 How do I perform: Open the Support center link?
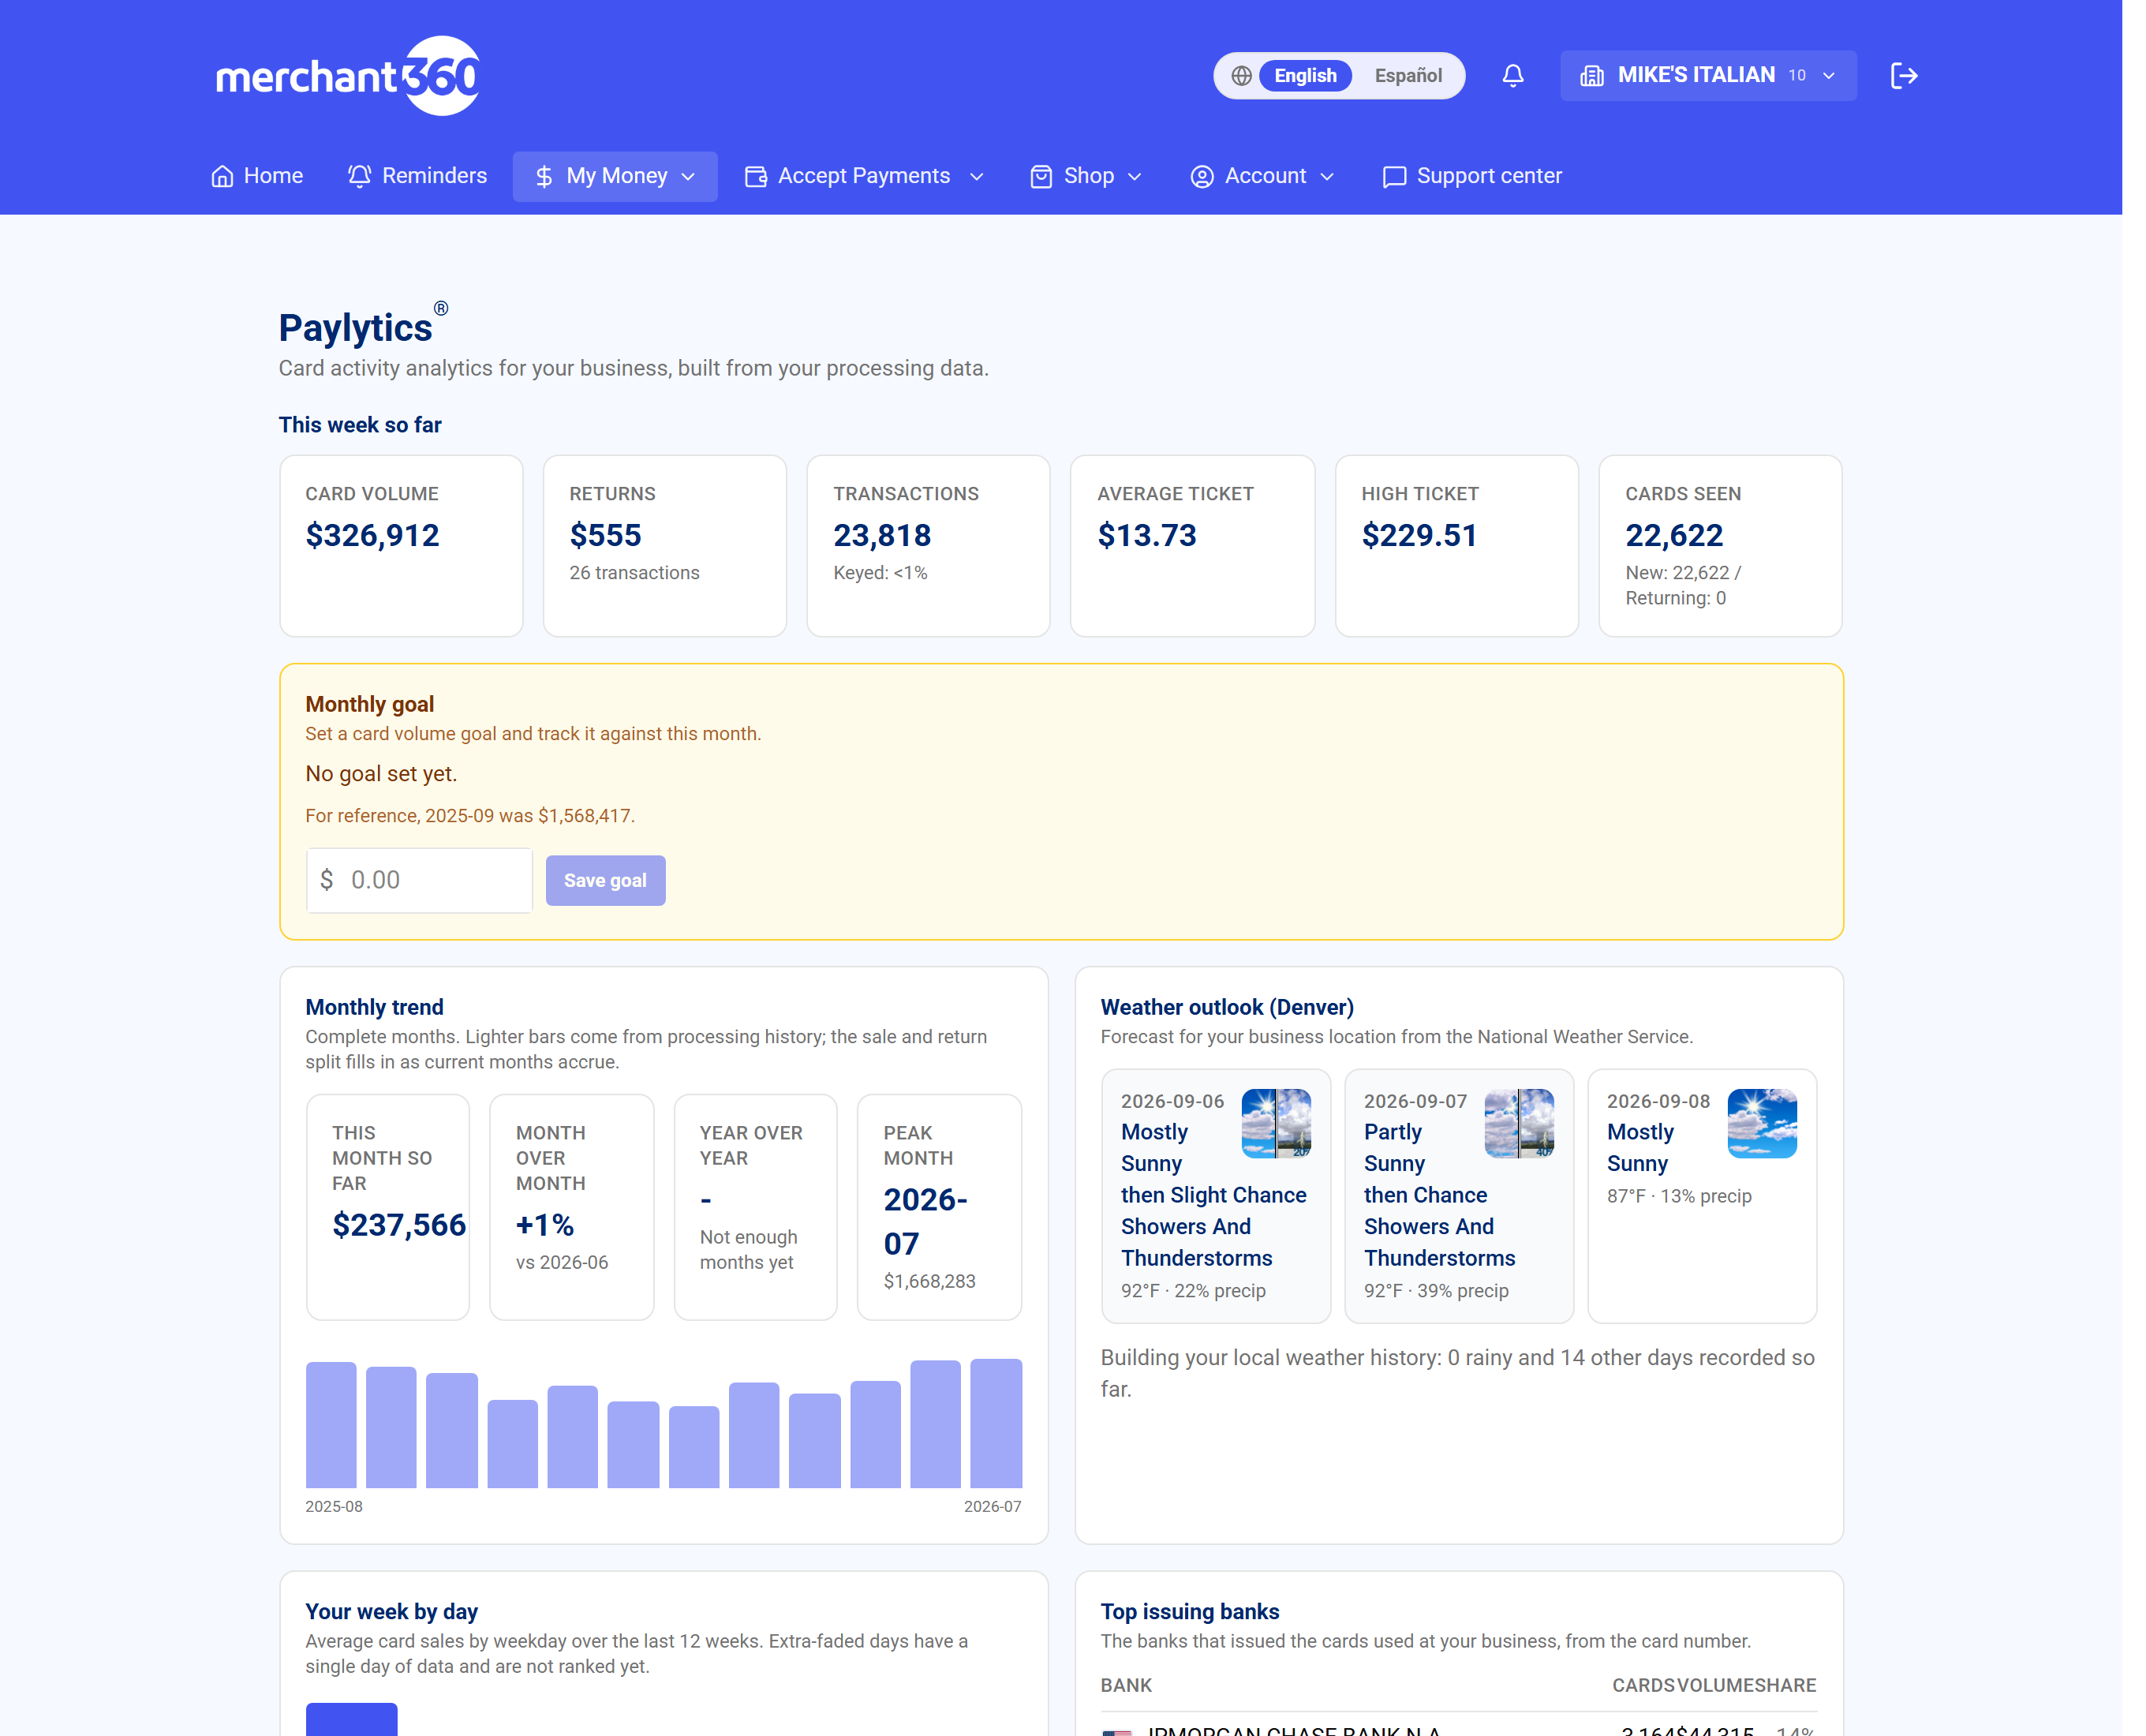(1472, 177)
